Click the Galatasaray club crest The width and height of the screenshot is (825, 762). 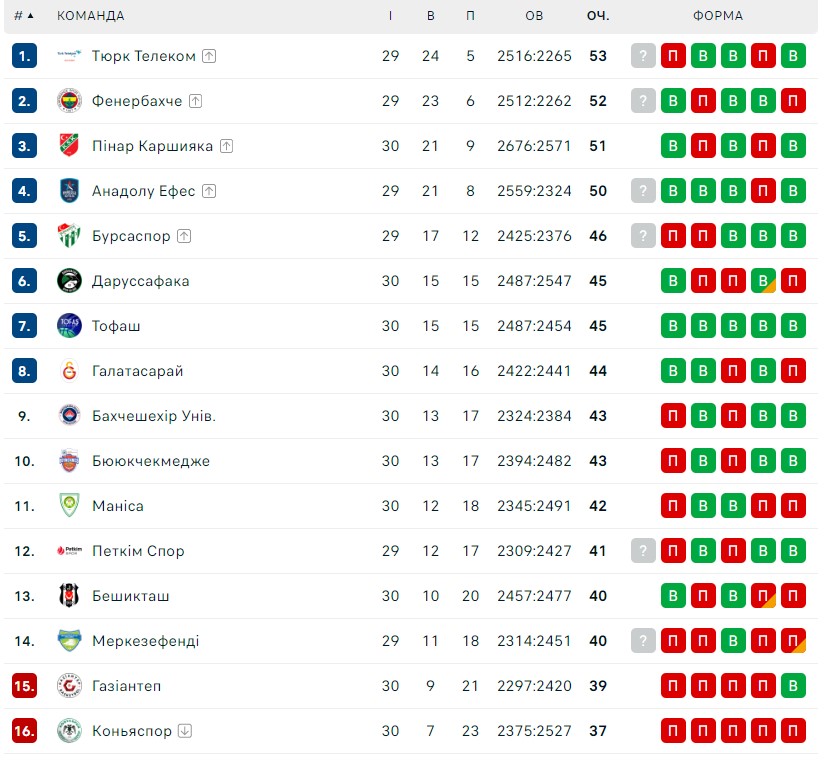(69, 371)
